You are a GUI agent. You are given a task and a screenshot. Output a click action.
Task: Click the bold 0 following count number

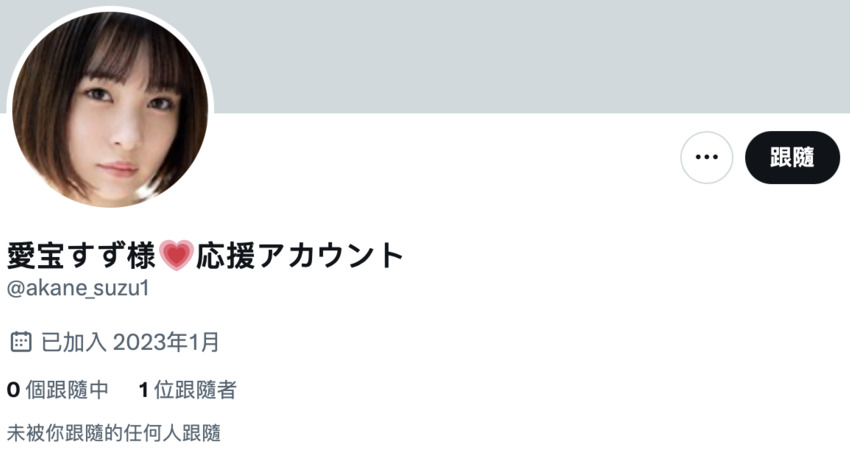pos(14,390)
